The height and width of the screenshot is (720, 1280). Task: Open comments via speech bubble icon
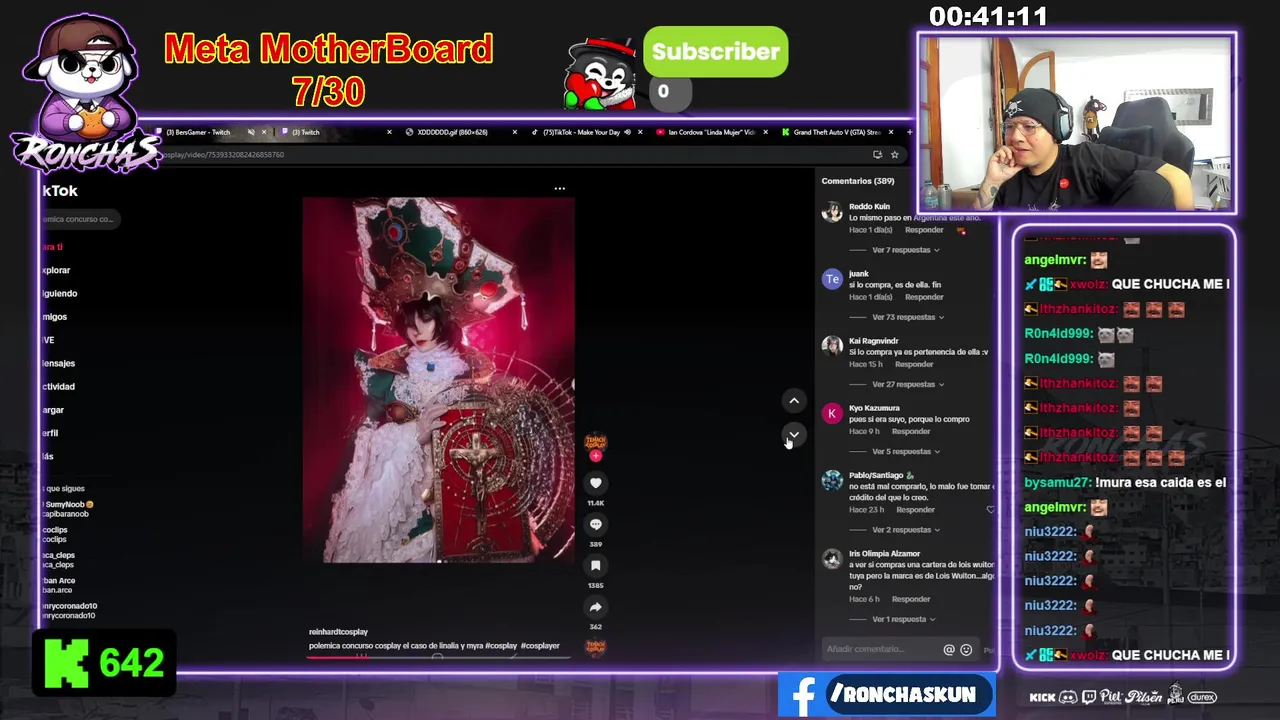coord(595,524)
